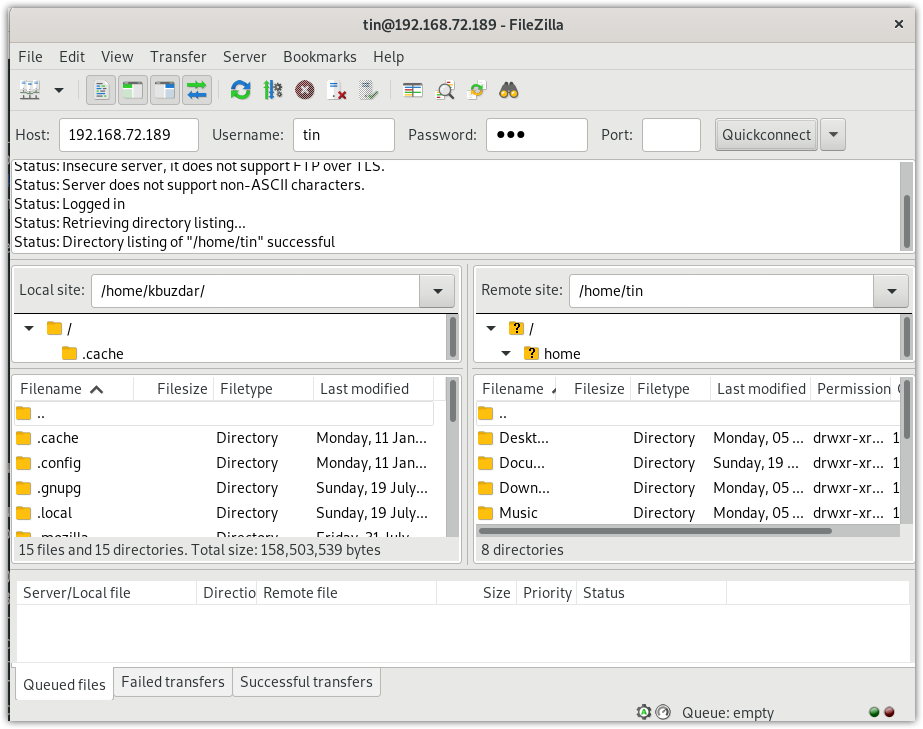Refresh the file and folder lists

[240, 91]
